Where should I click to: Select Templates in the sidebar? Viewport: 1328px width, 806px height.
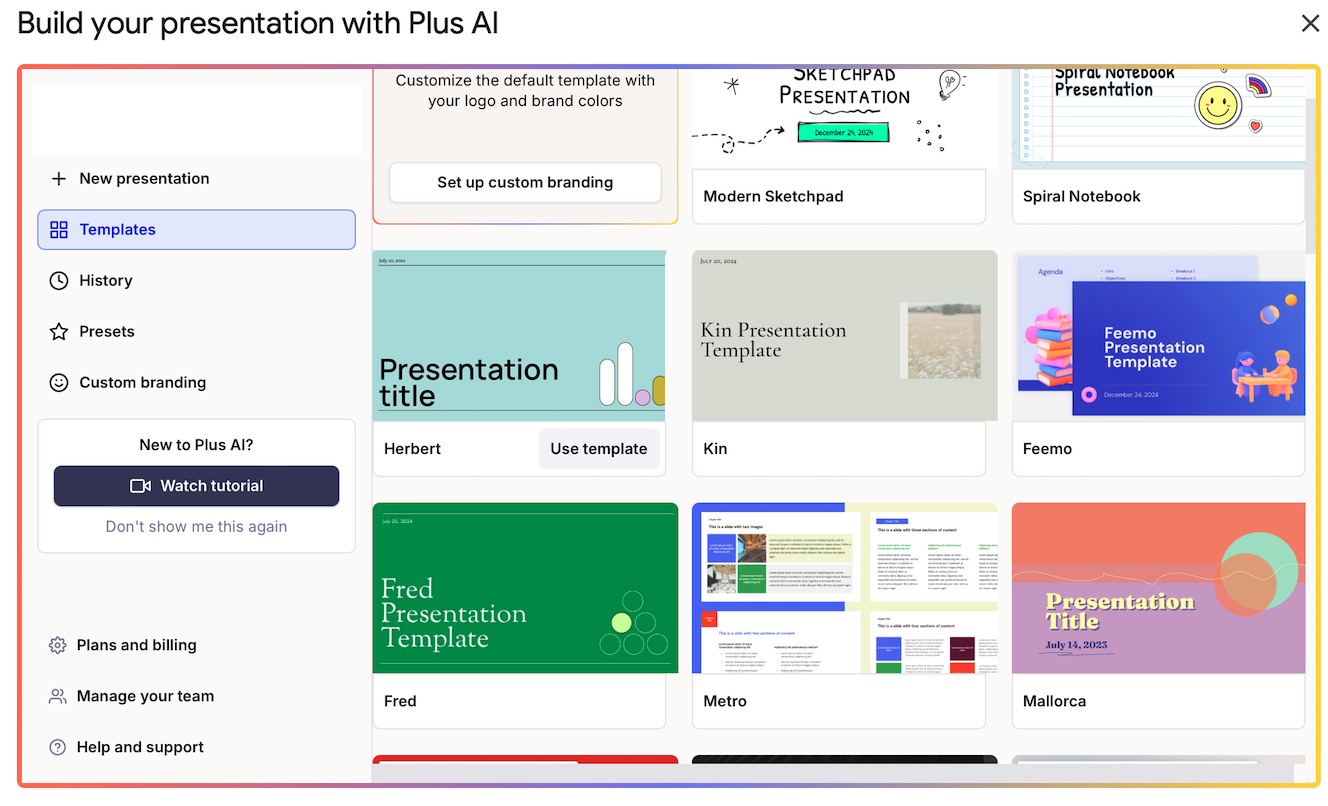[196, 229]
